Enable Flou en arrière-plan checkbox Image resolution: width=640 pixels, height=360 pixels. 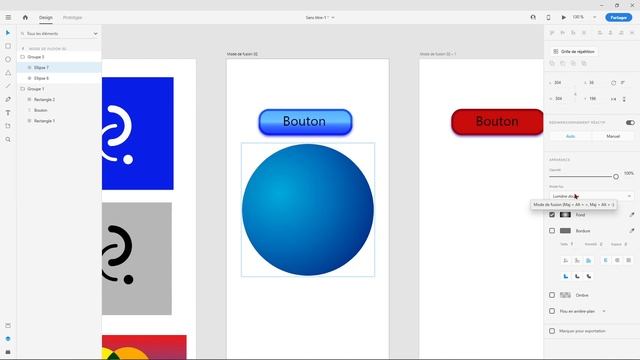tap(552, 311)
